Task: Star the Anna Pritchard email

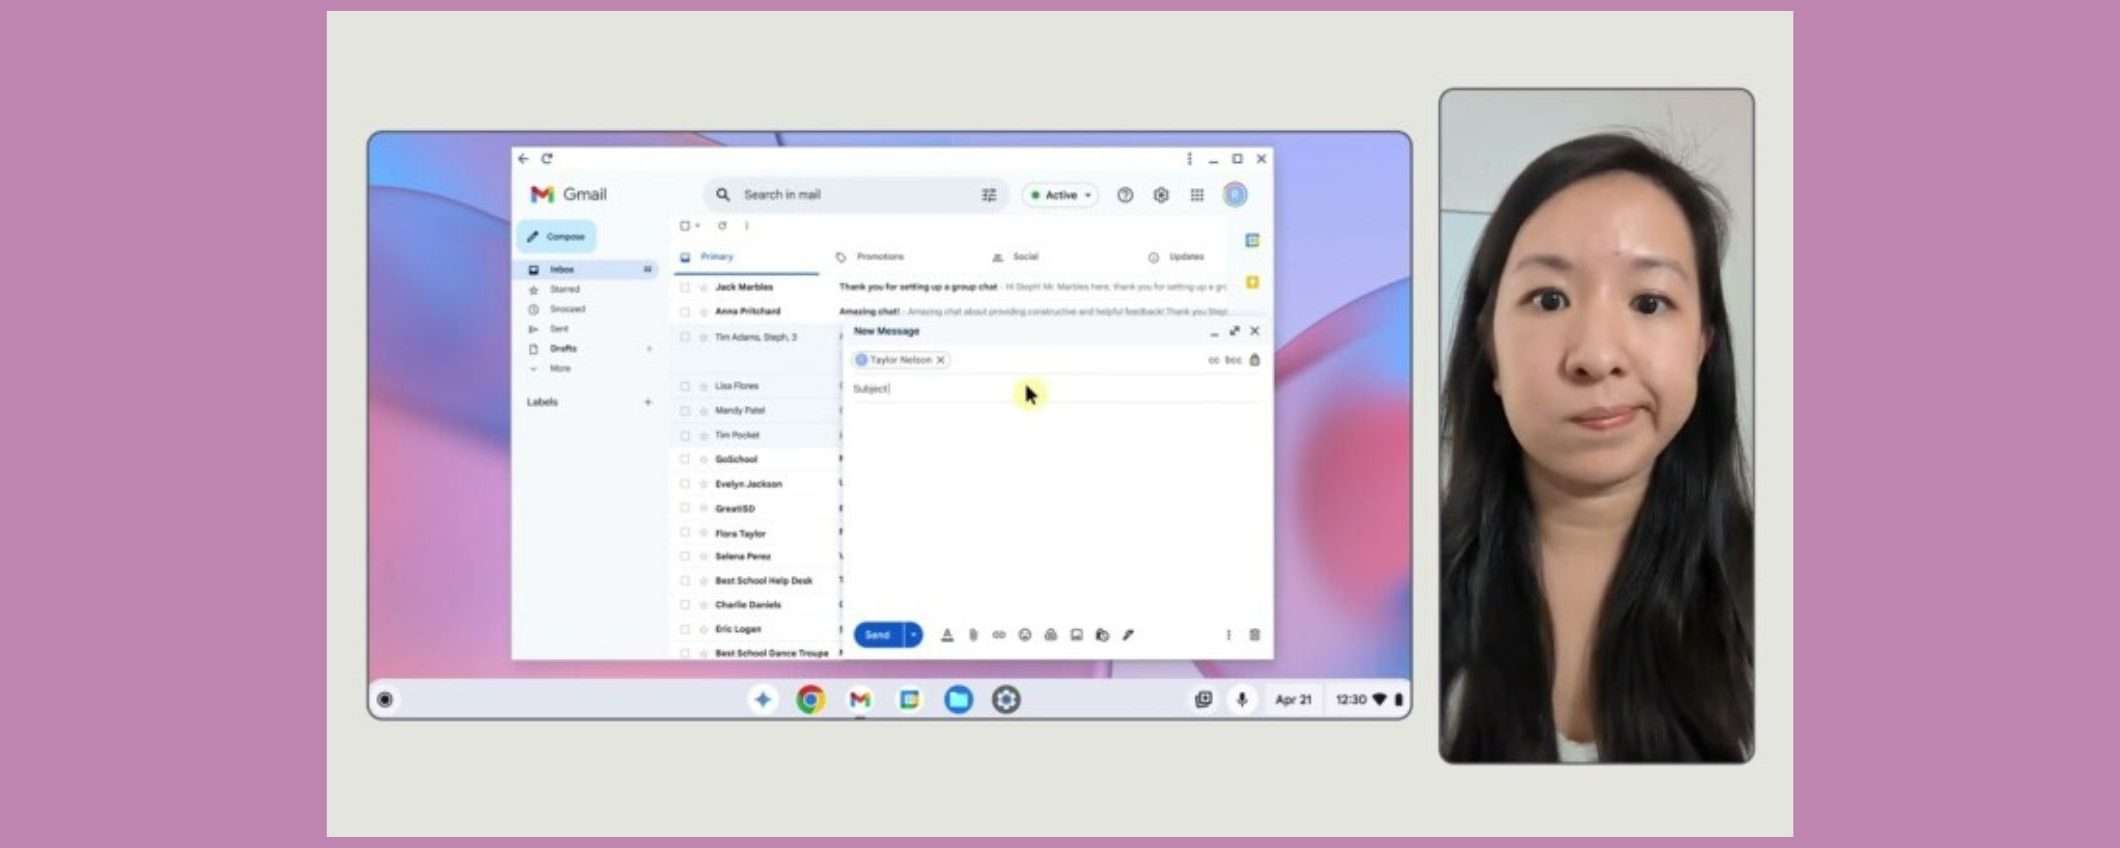Action: pos(703,312)
